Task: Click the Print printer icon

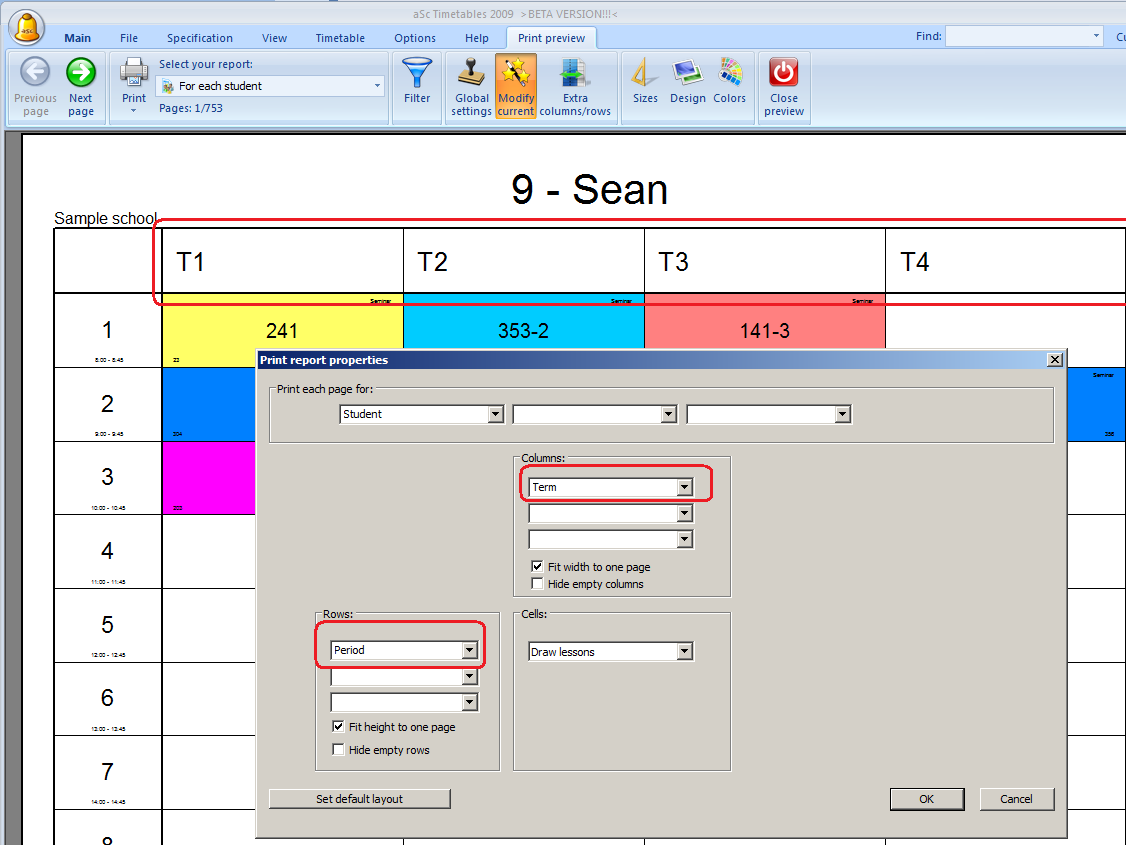Action: 134,72
